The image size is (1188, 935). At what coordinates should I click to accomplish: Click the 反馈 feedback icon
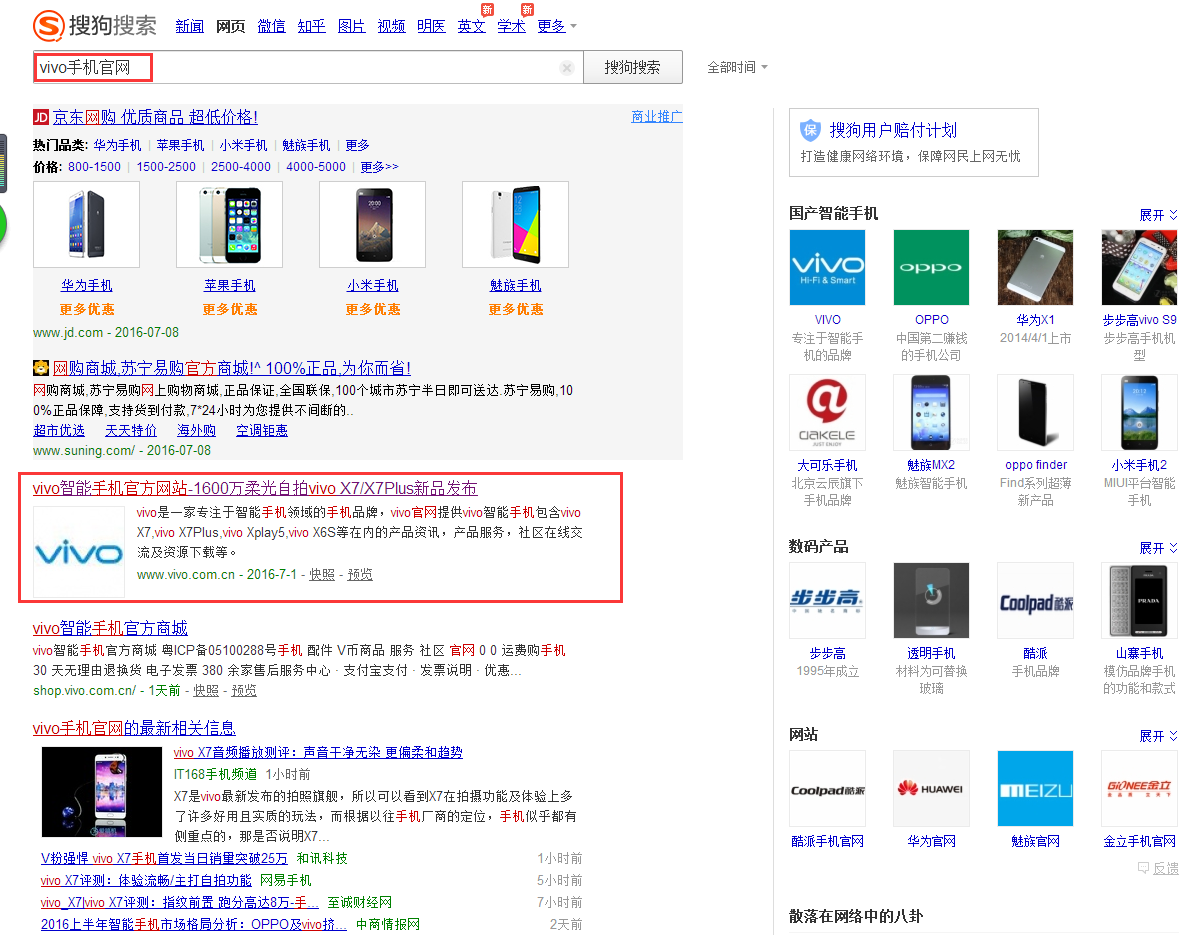(x=1144, y=868)
